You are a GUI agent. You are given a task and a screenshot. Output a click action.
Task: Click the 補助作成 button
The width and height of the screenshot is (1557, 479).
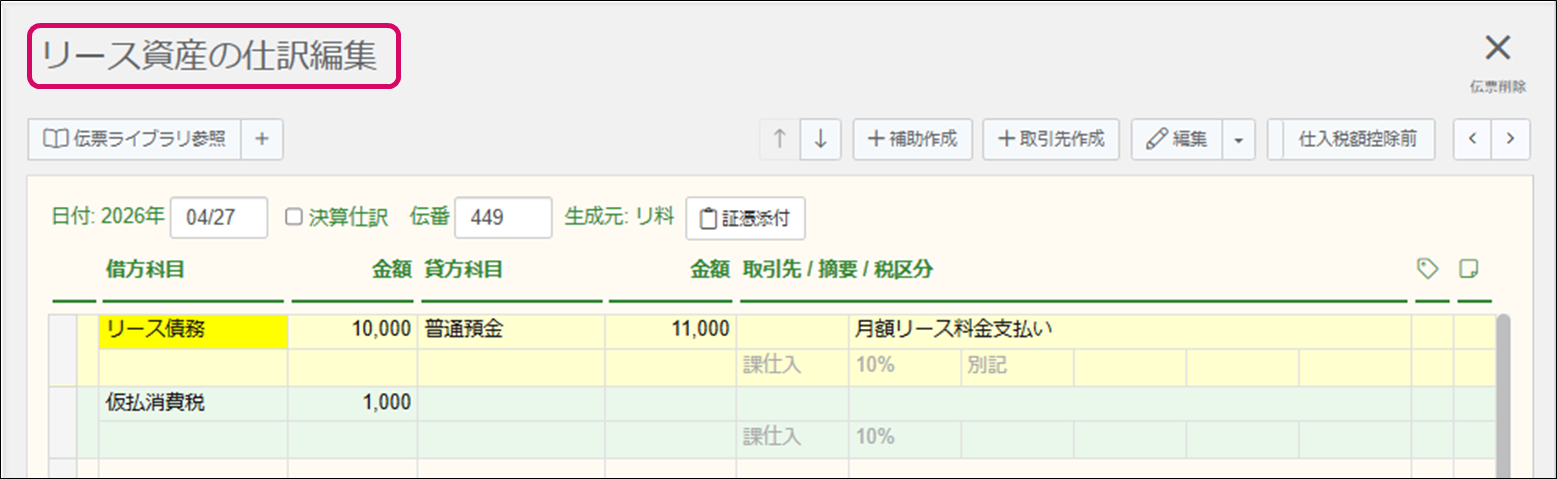click(x=912, y=140)
